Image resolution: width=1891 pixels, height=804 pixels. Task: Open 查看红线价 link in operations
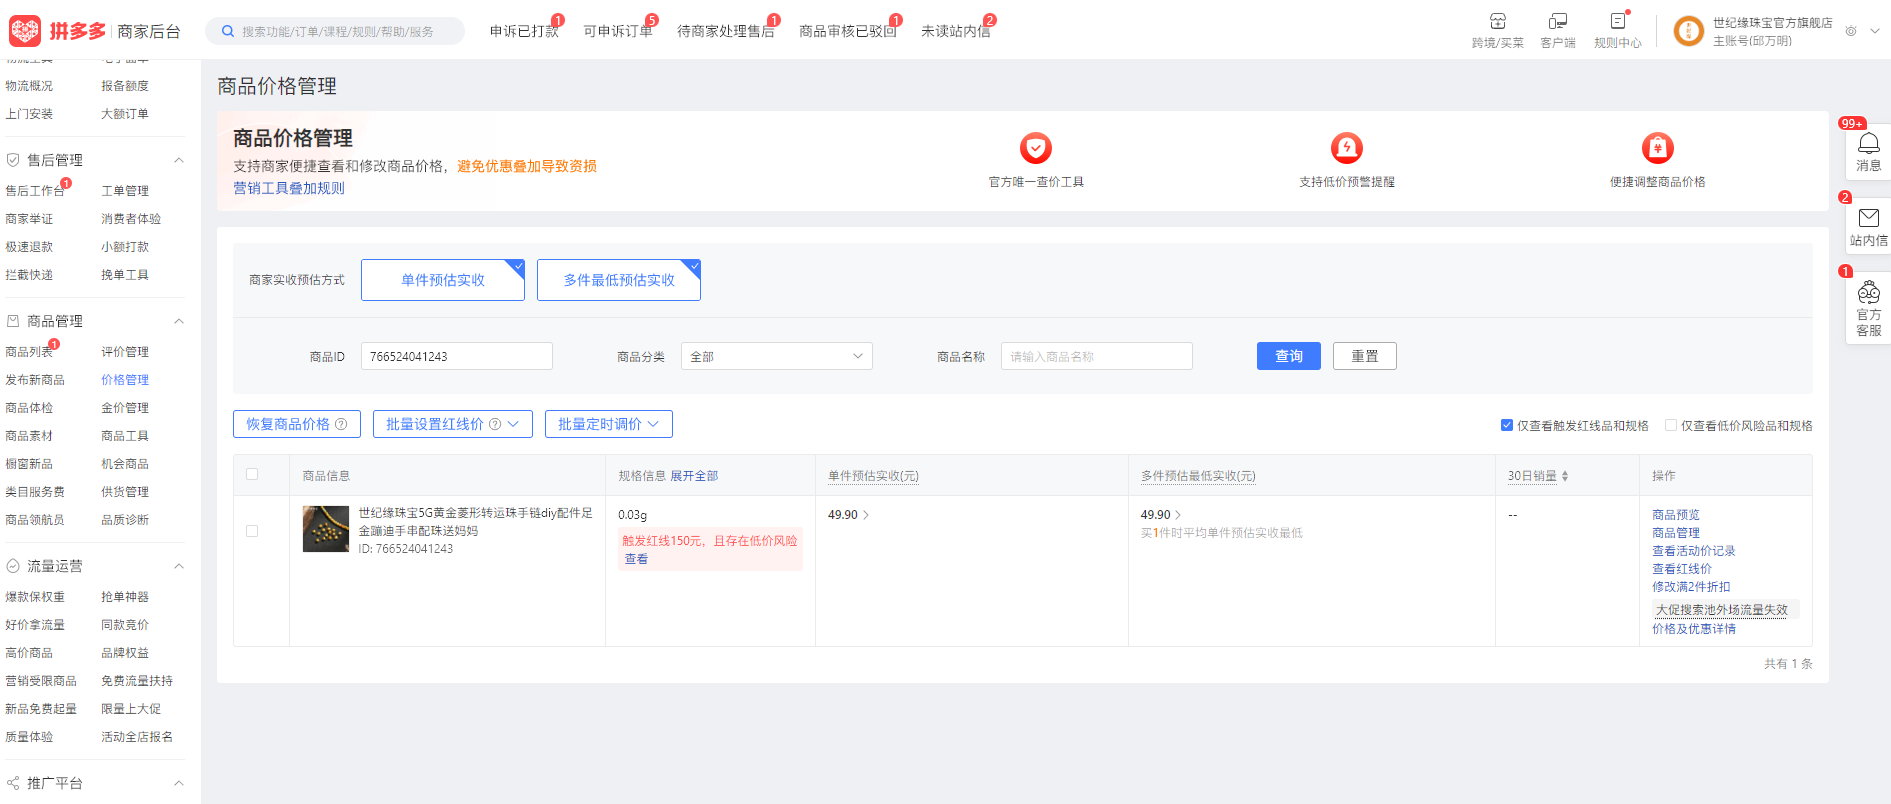pos(1681,569)
